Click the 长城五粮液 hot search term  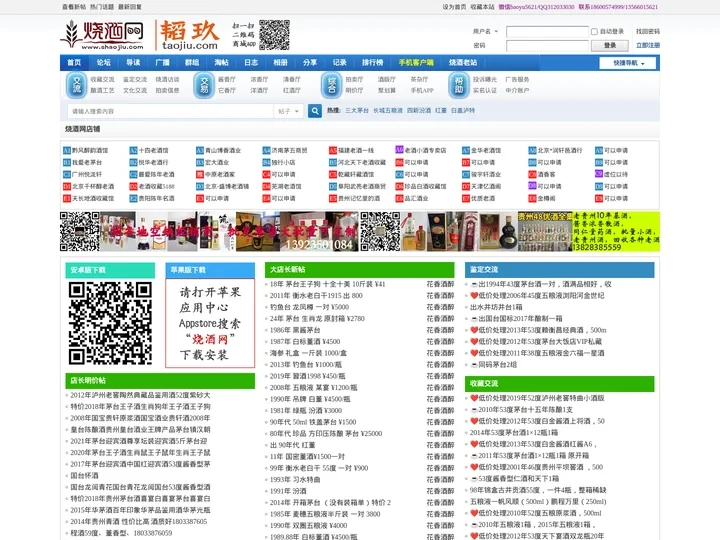388,111
